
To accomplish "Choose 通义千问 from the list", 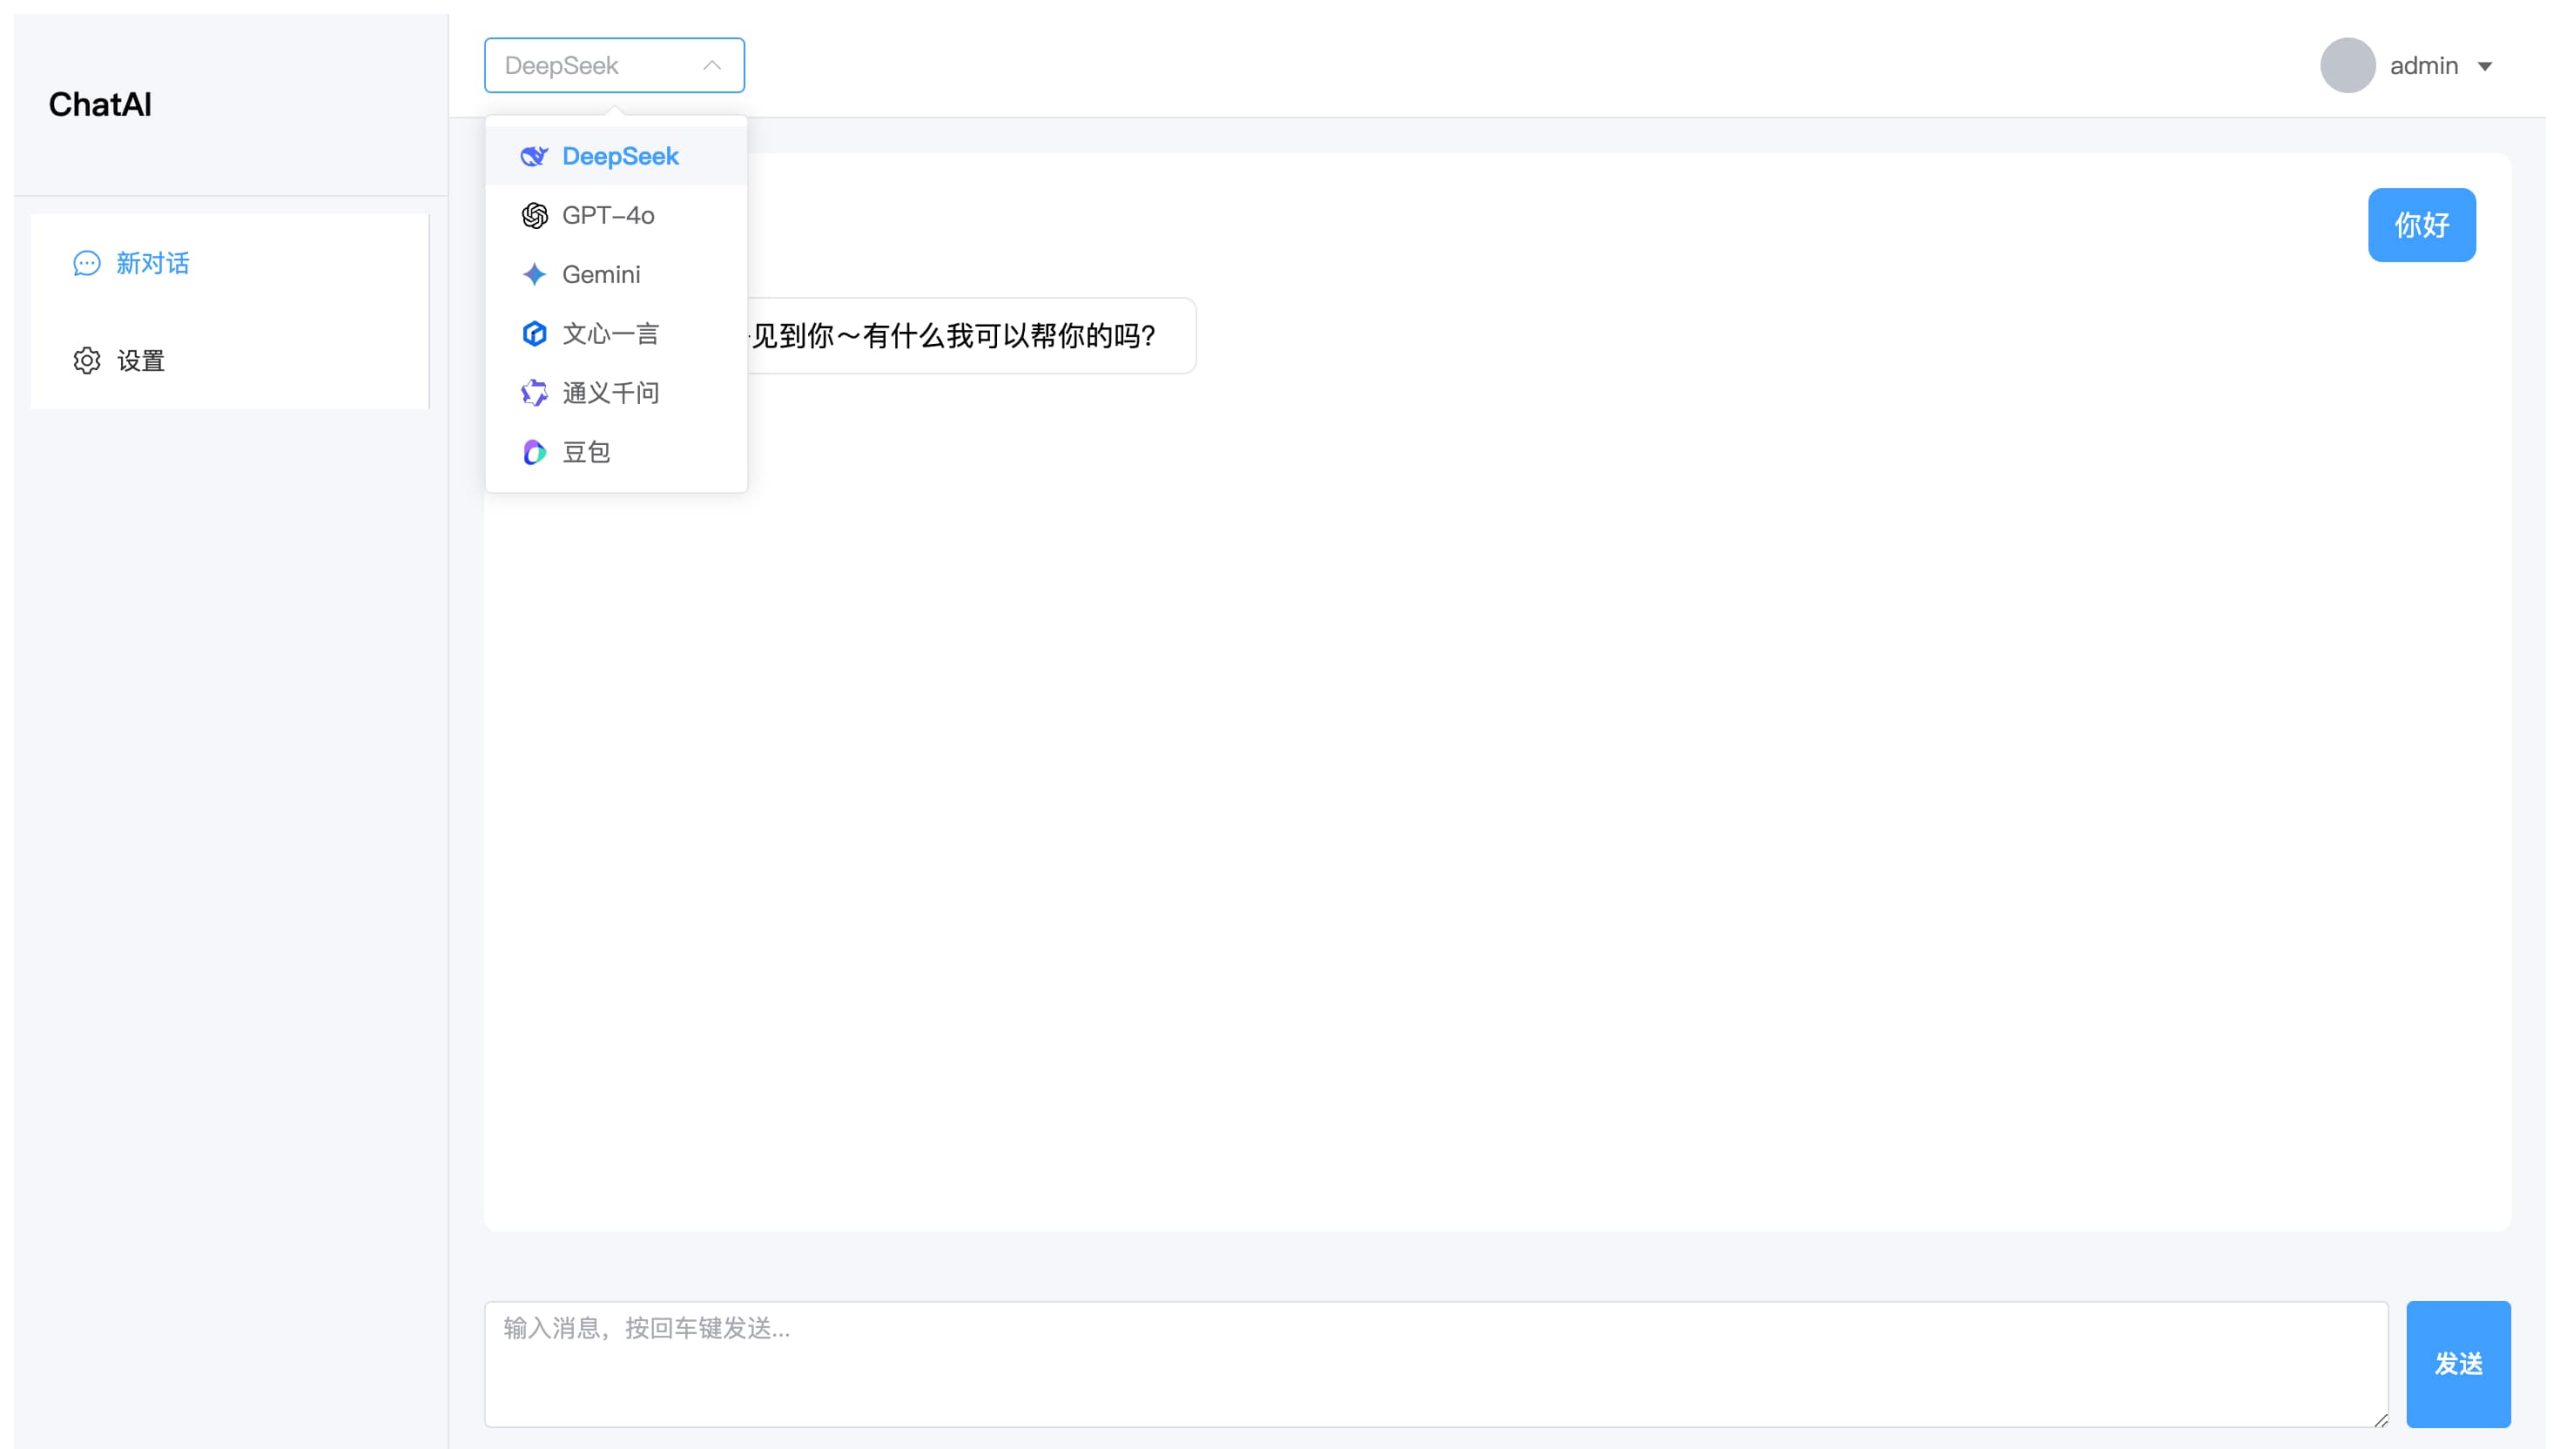I will [616, 393].
